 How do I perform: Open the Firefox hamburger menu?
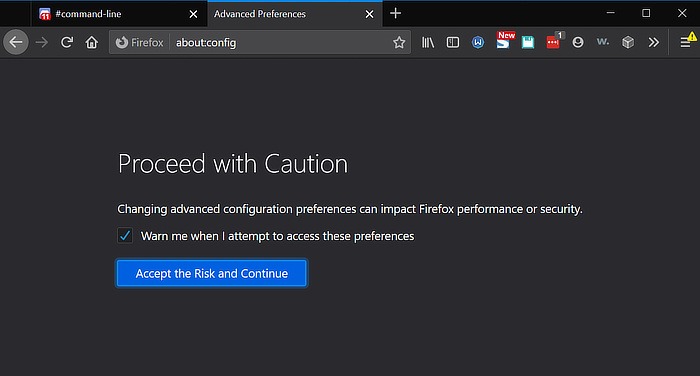(686, 42)
